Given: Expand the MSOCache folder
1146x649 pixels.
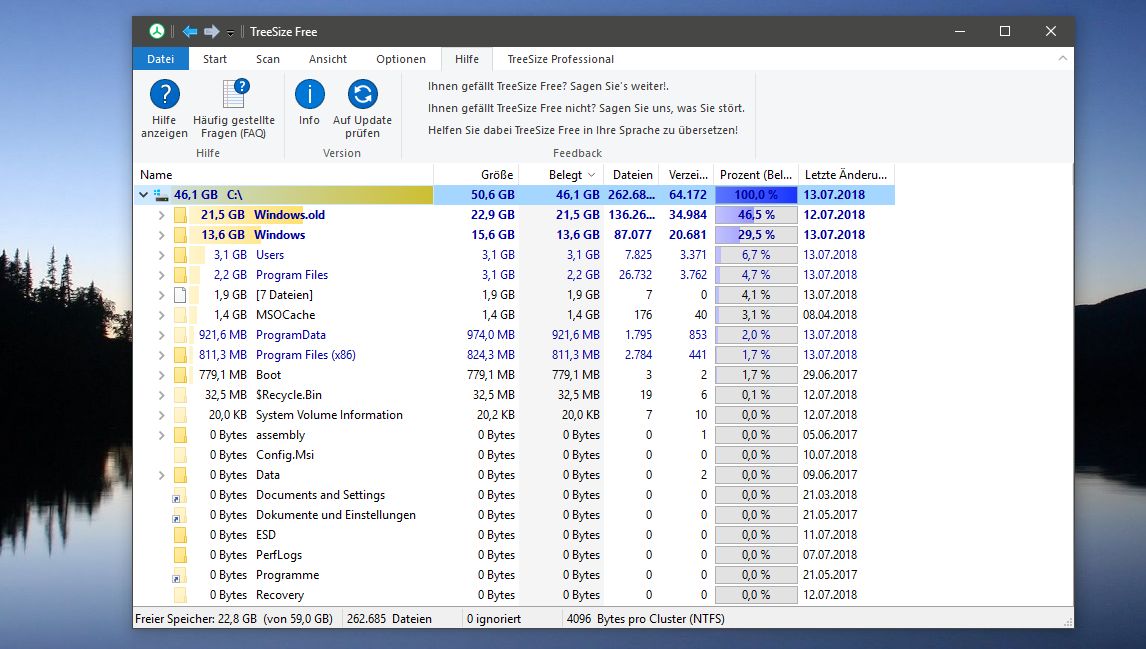Looking at the screenshot, I should [x=162, y=315].
